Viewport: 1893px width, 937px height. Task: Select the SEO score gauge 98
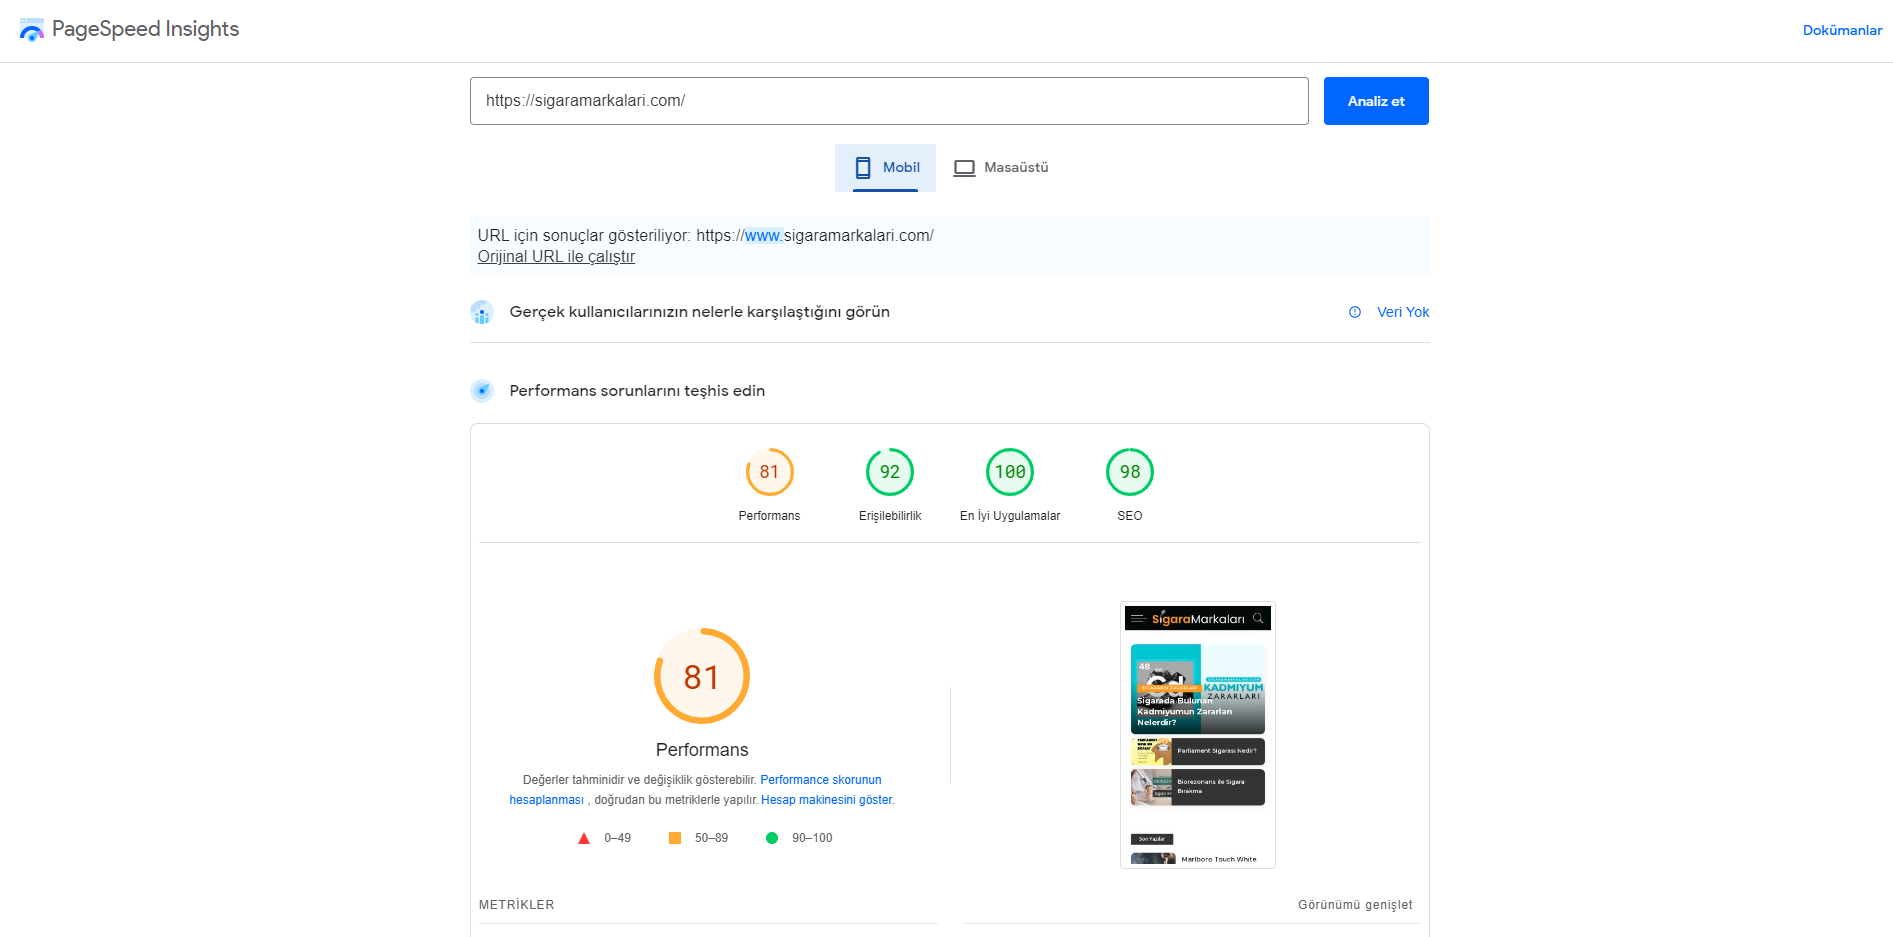pyautogui.click(x=1130, y=472)
